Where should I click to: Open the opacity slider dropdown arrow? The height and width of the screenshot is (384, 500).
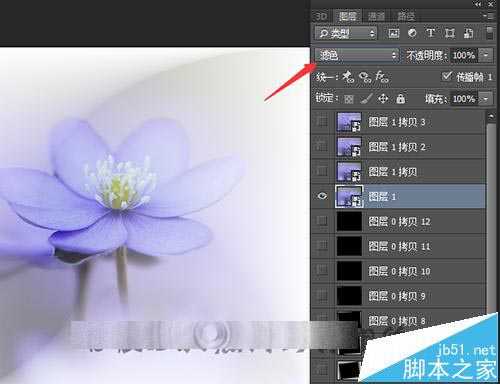(x=486, y=55)
